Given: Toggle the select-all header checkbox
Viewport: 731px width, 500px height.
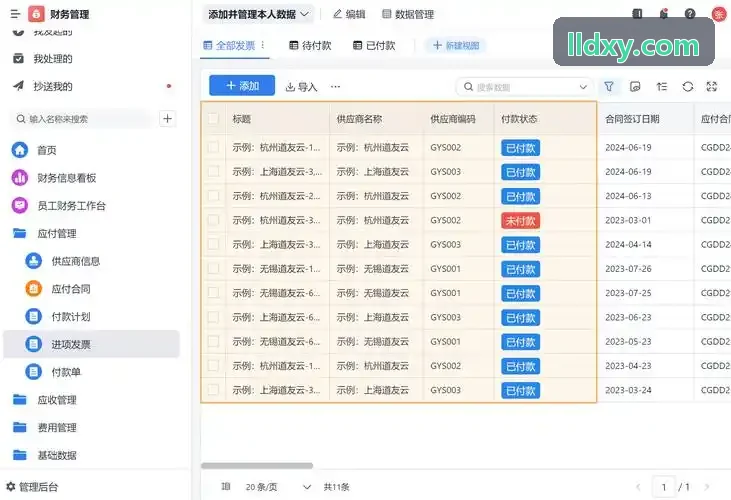Looking at the screenshot, I should [213, 119].
